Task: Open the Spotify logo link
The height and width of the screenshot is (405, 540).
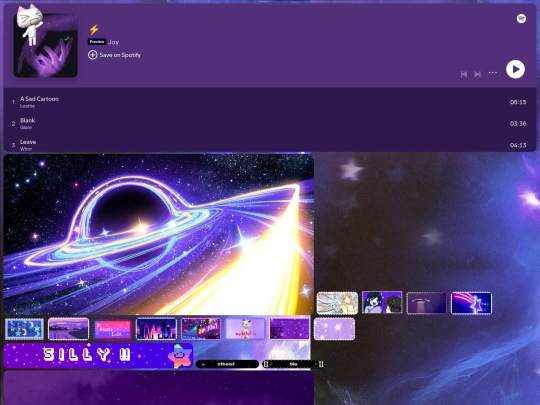Action: pos(521,19)
